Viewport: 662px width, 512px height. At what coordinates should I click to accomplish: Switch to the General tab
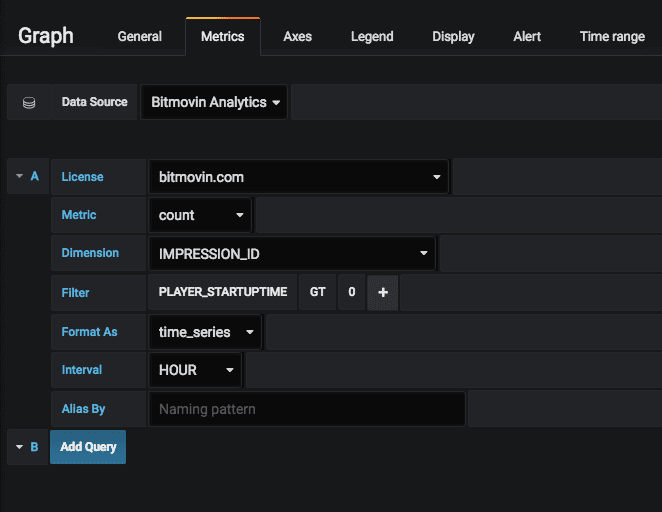139,37
